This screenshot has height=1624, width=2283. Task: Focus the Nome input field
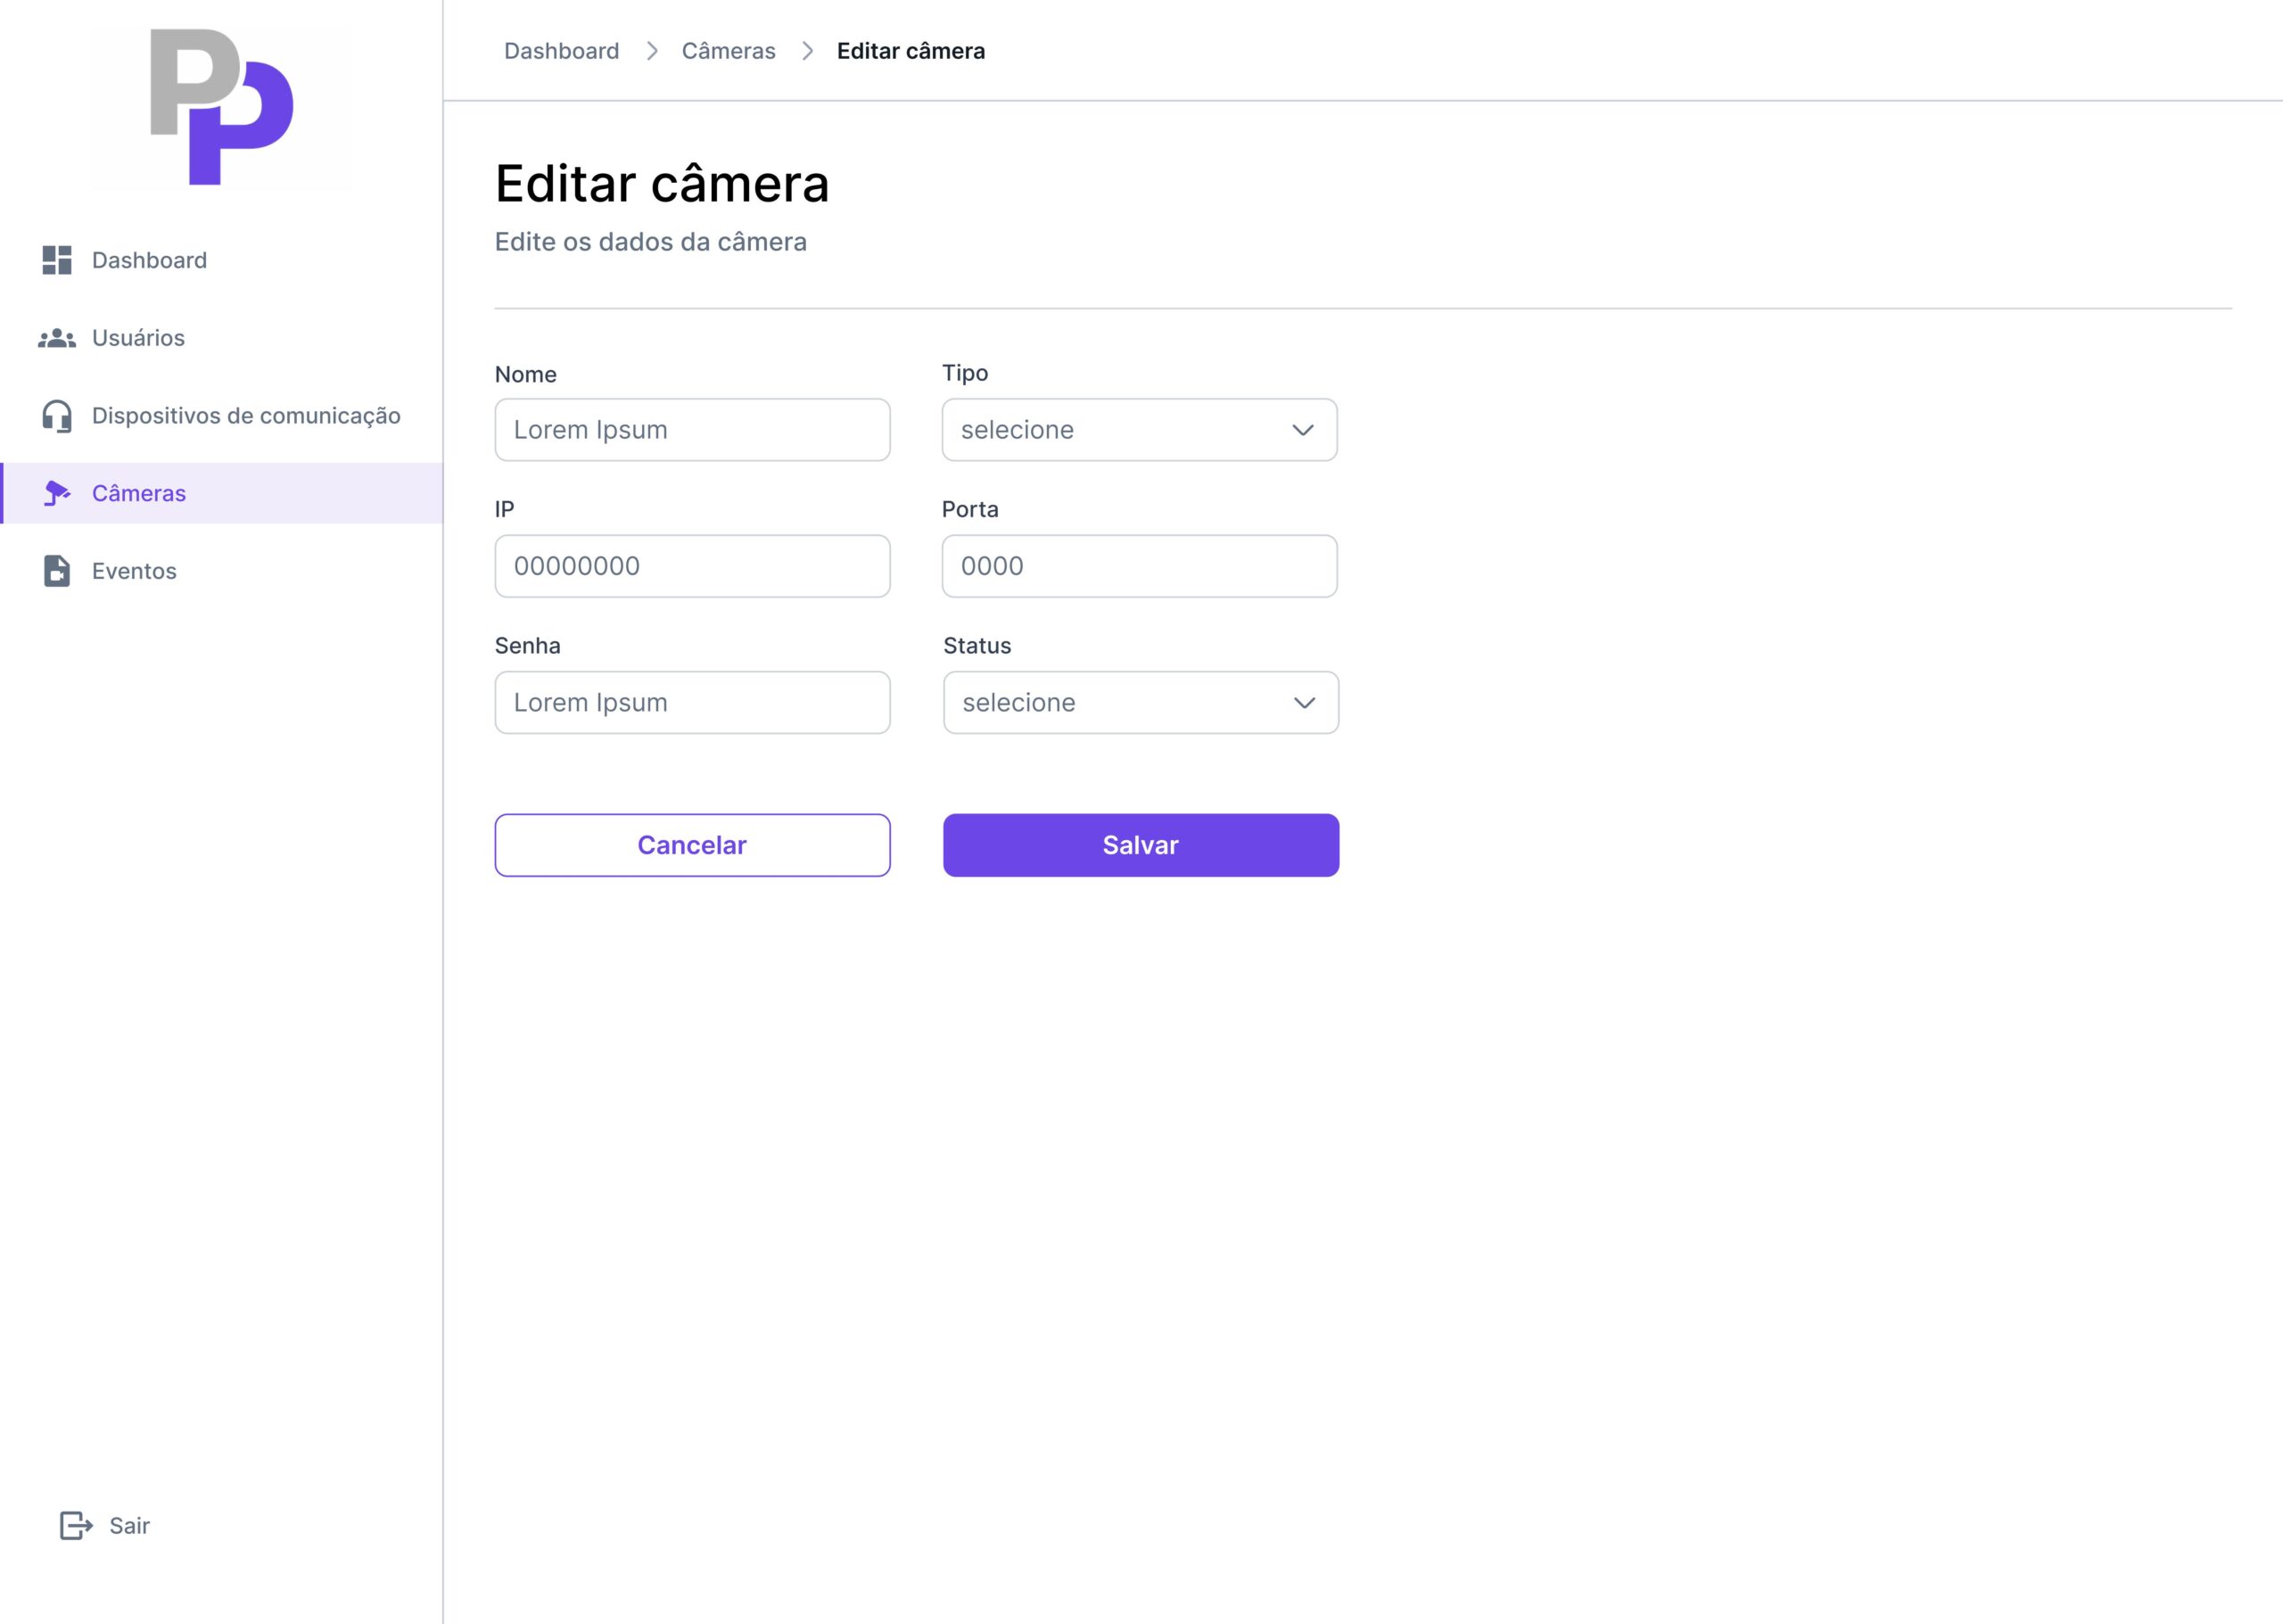click(692, 430)
